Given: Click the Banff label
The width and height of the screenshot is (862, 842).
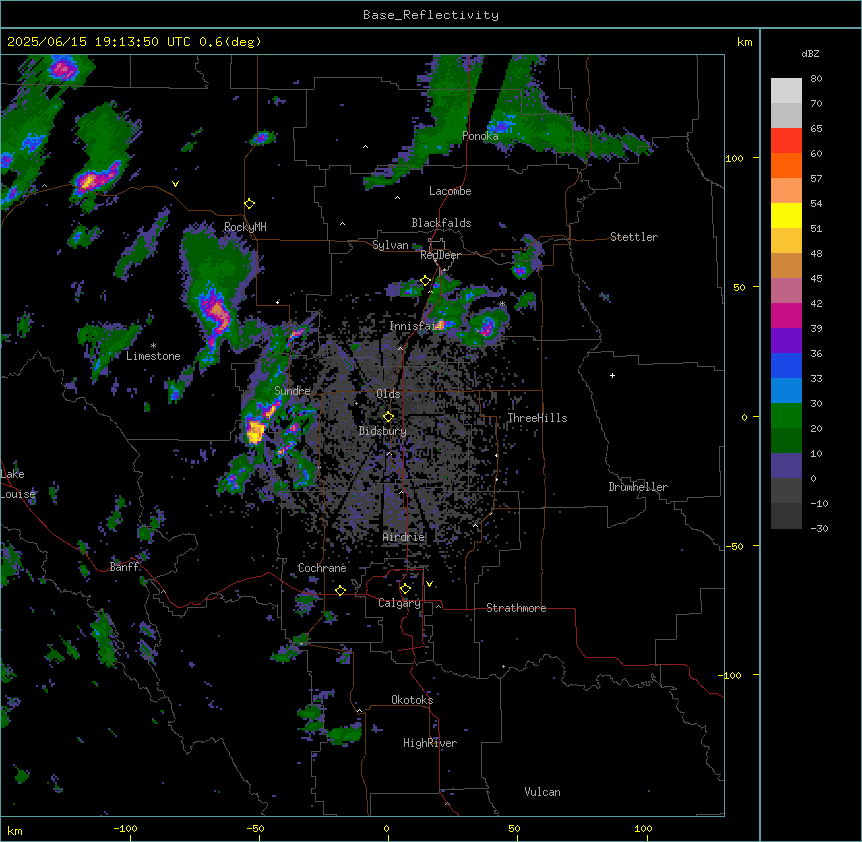Looking at the screenshot, I should tap(124, 567).
